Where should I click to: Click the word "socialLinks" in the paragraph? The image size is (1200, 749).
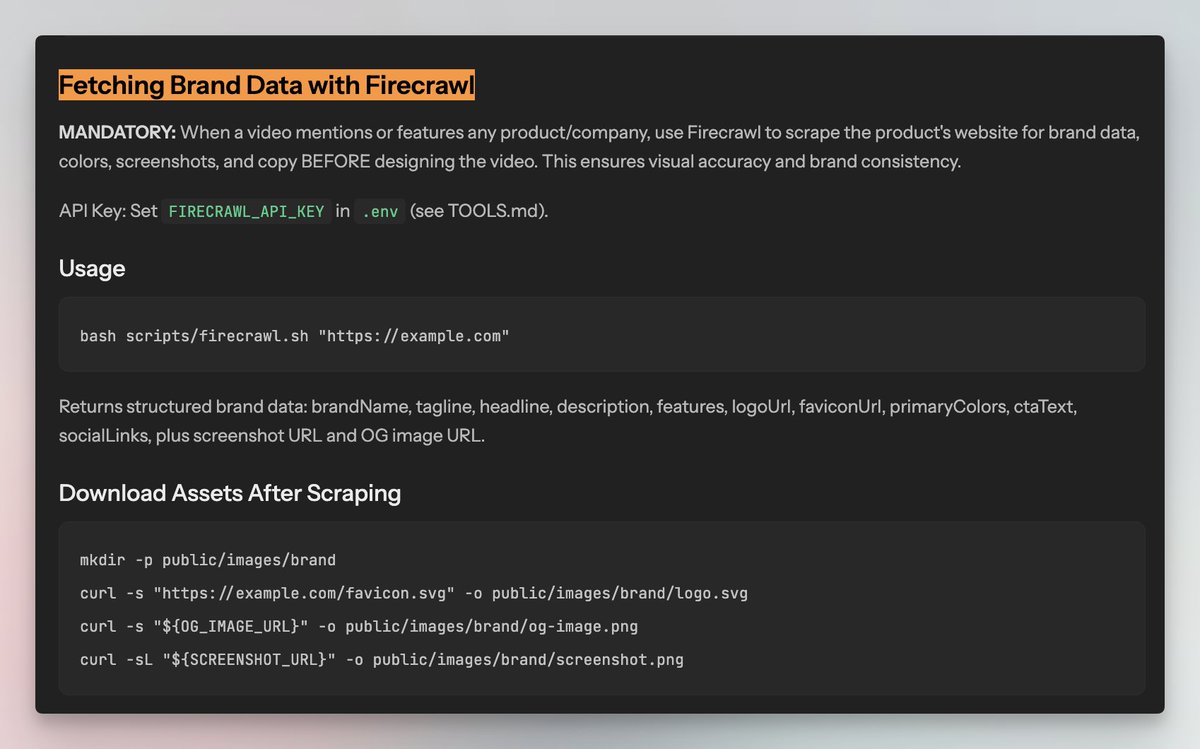[104, 437]
